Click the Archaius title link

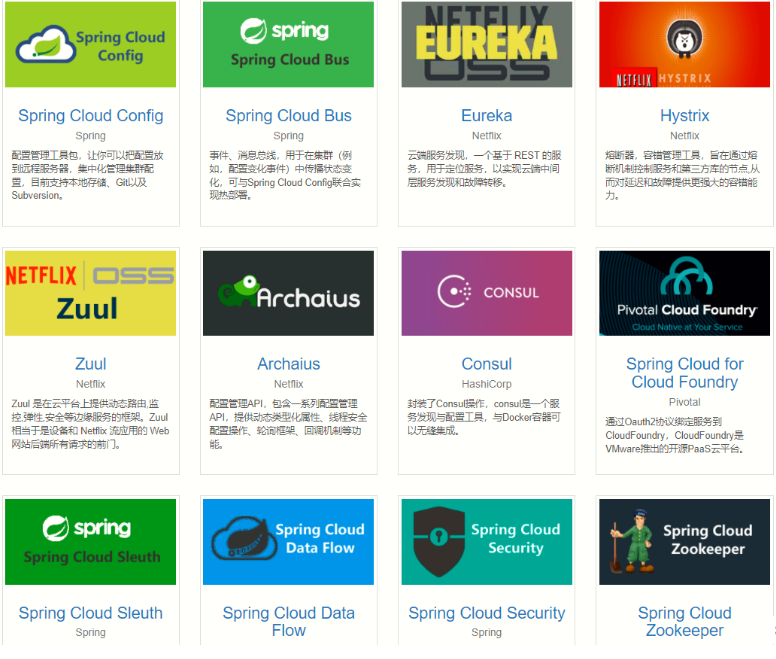coord(288,364)
